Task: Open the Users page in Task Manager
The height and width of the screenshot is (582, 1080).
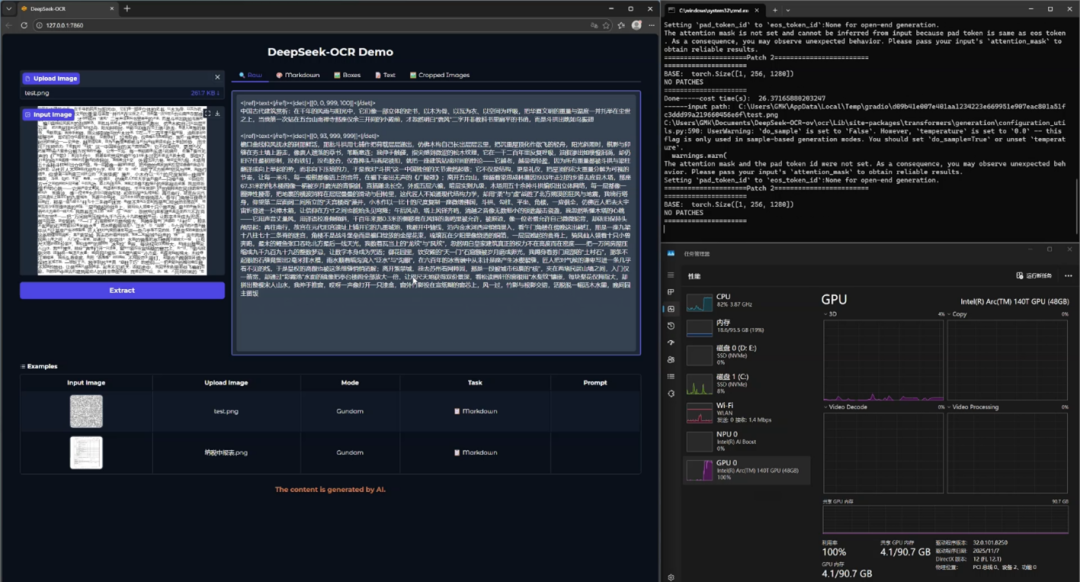Action: click(x=671, y=360)
